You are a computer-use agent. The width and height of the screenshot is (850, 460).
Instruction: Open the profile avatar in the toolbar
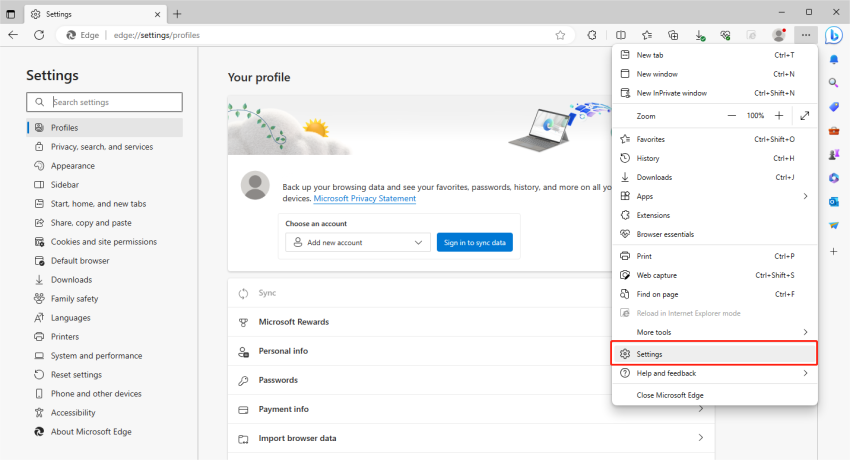(779, 35)
